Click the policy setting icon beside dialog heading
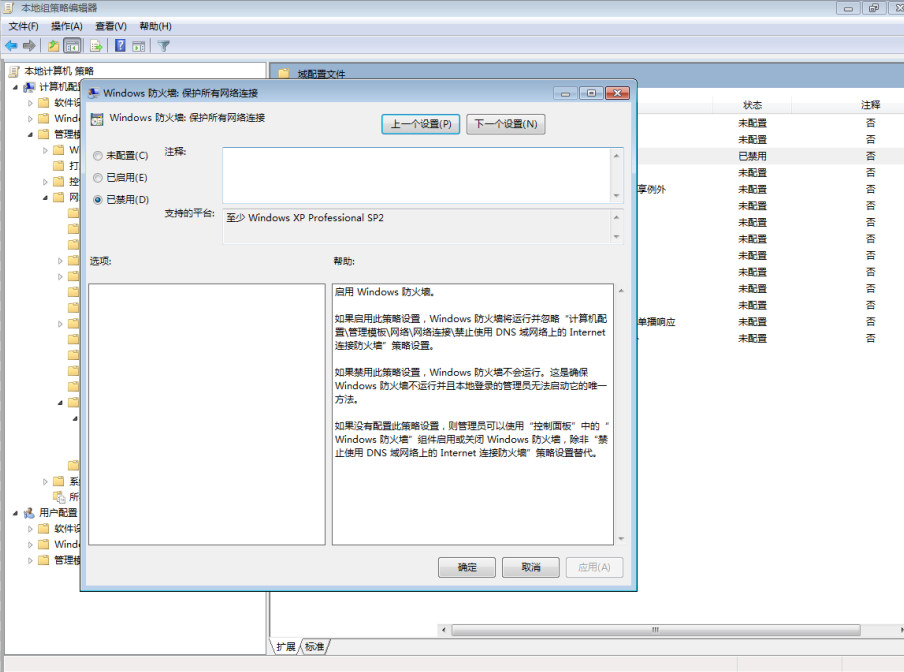Image resolution: width=904 pixels, height=672 pixels. (x=97, y=119)
